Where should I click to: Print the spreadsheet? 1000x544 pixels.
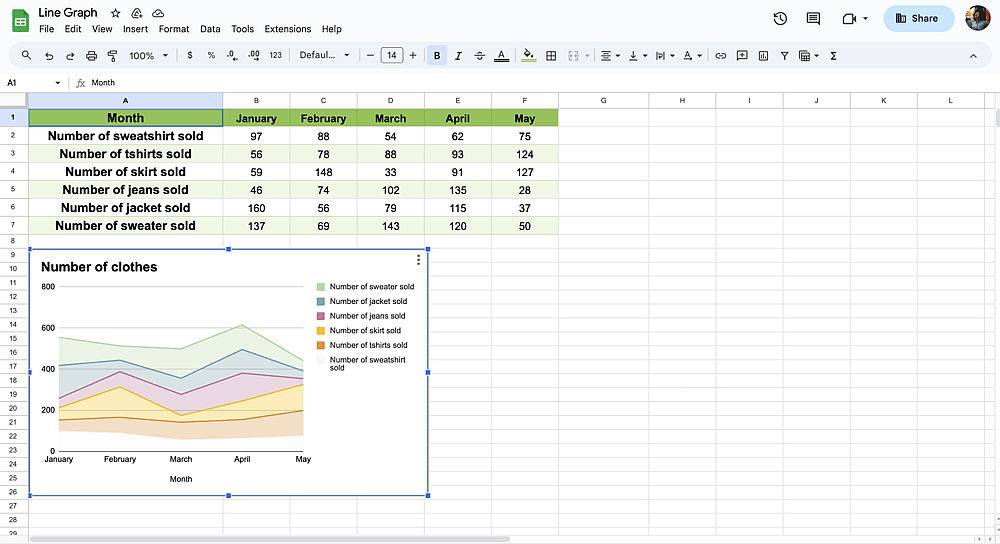(x=91, y=56)
